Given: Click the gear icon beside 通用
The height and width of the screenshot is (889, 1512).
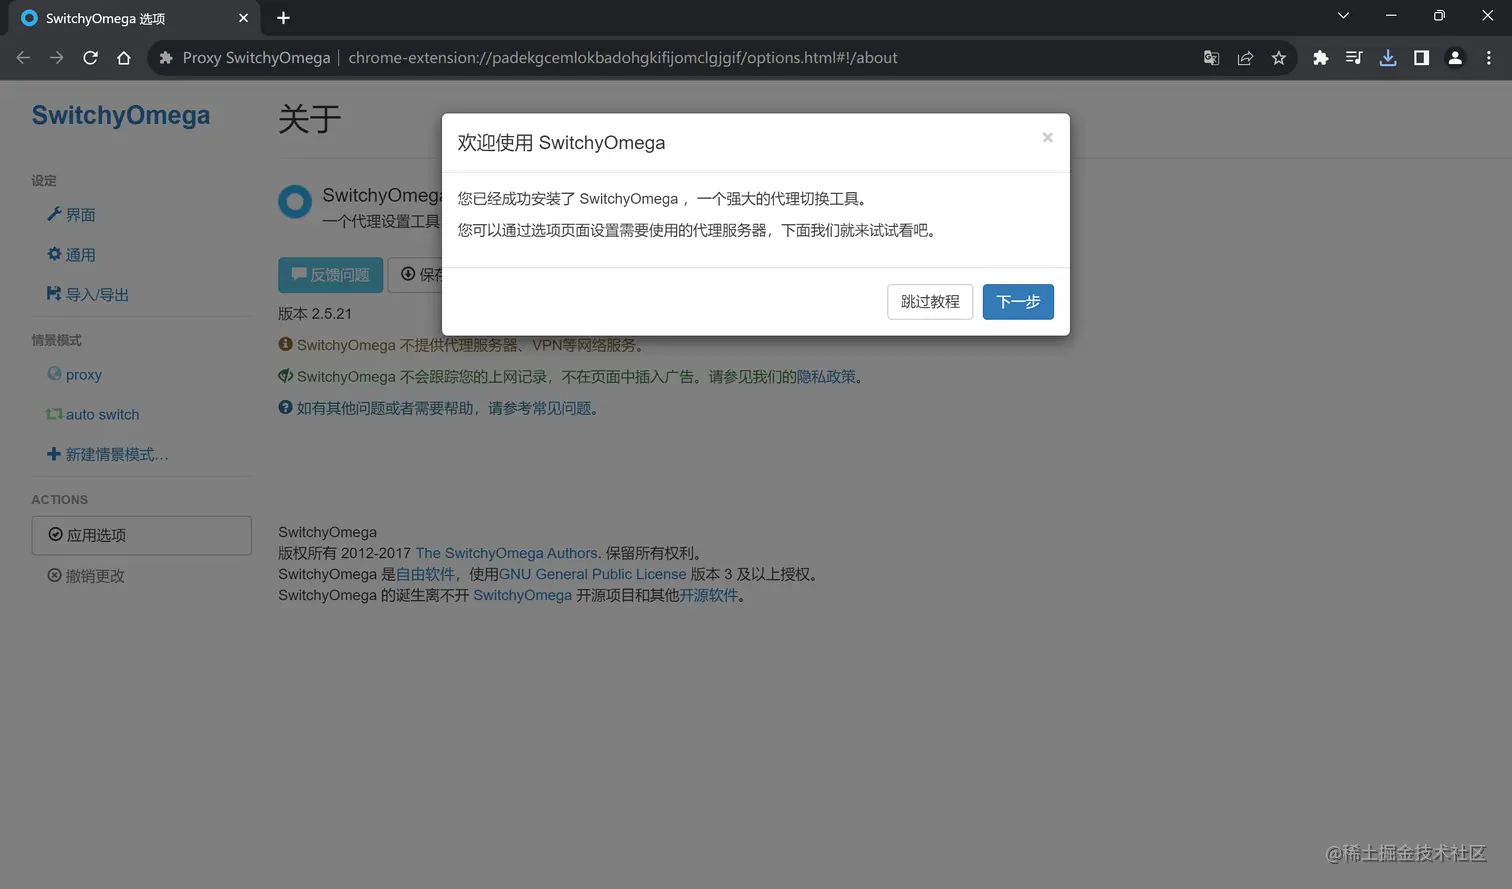Looking at the screenshot, I should (x=54, y=254).
